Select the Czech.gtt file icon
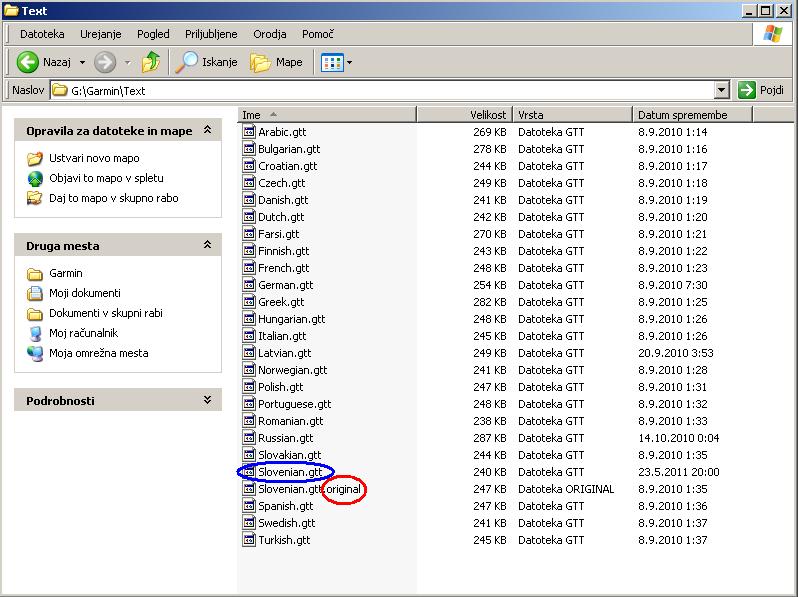Viewport: 798px width, 597px height. point(249,183)
